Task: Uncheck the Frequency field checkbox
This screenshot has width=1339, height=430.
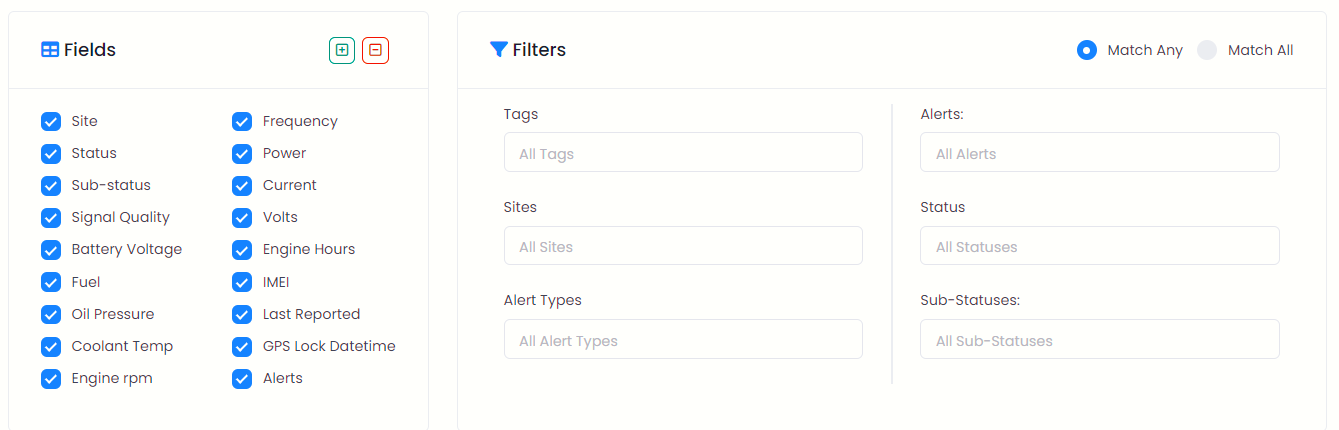Action: tap(242, 121)
